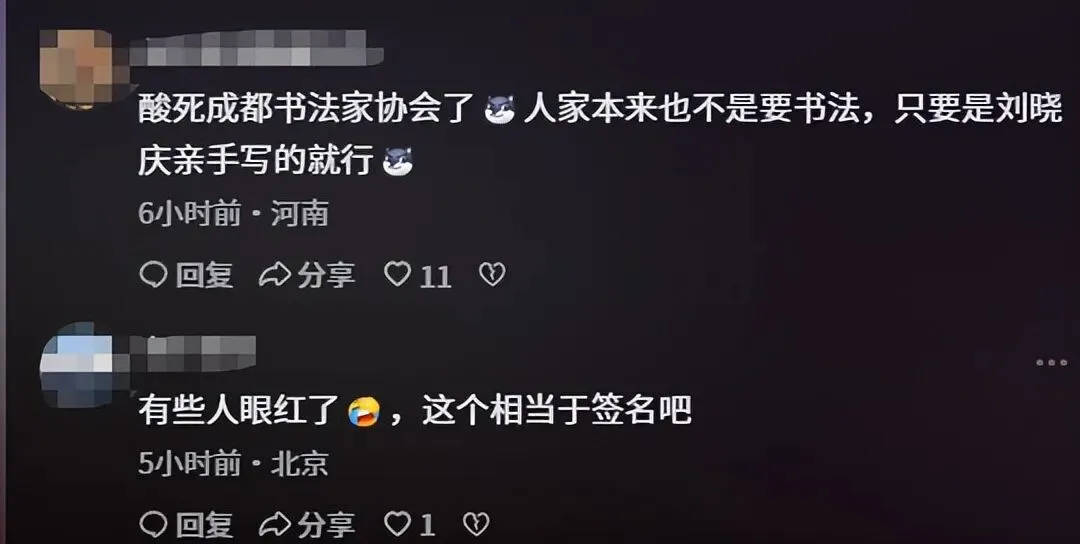Click reply bubble icon on Beijing comment
This screenshot has height=544, width=1080.
pyautogui.click(x=153, y=524)
